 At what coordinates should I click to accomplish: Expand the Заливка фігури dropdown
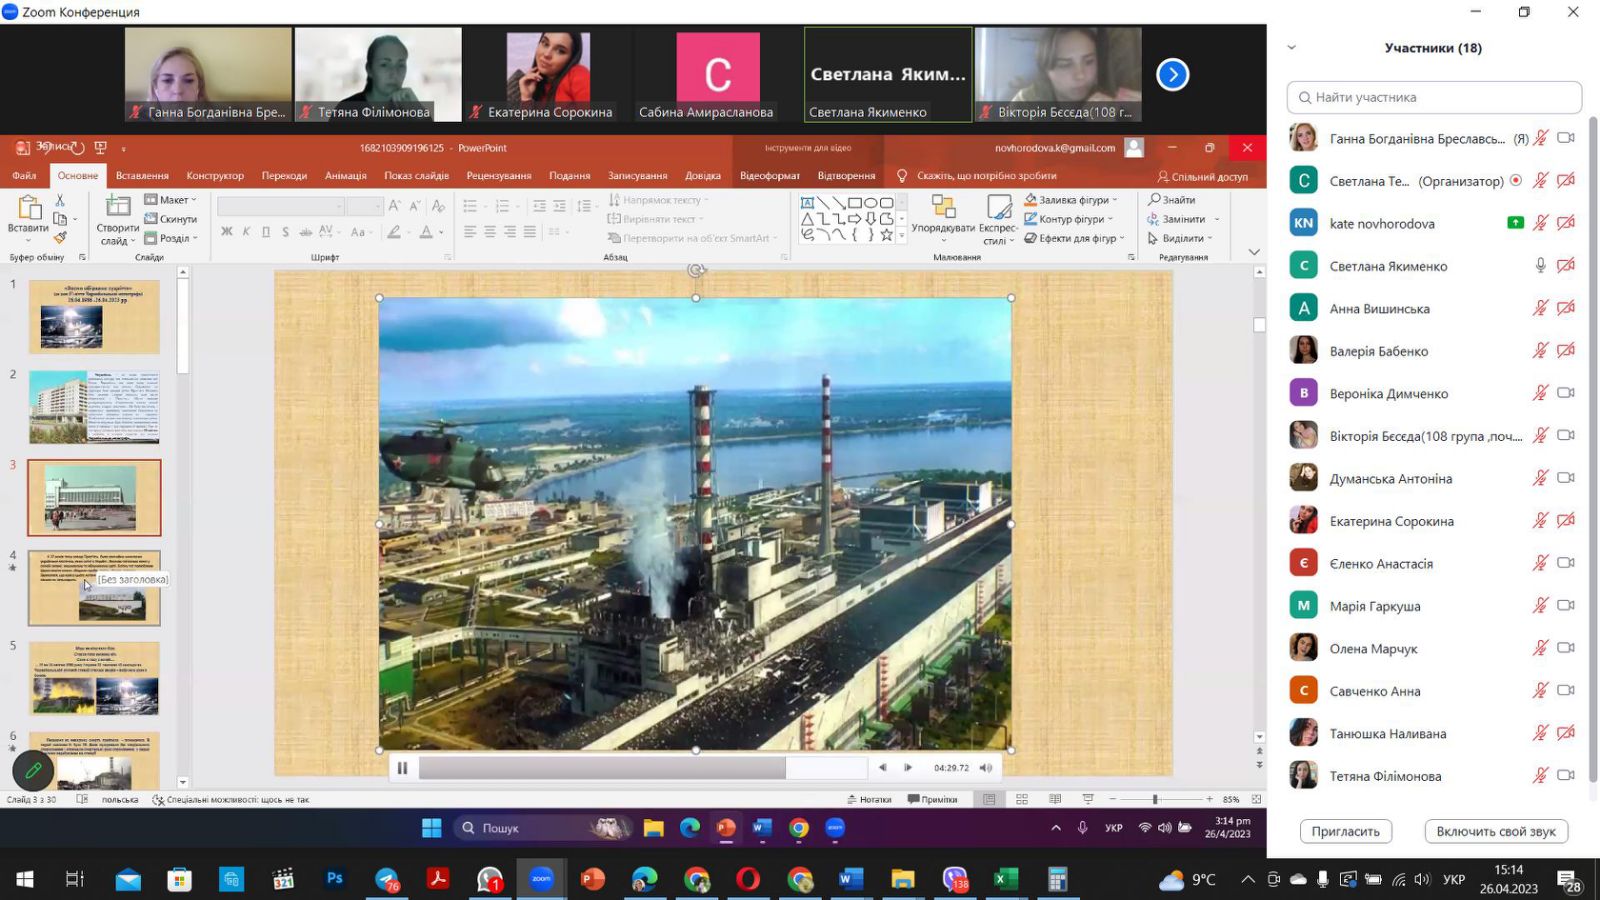1115,200
